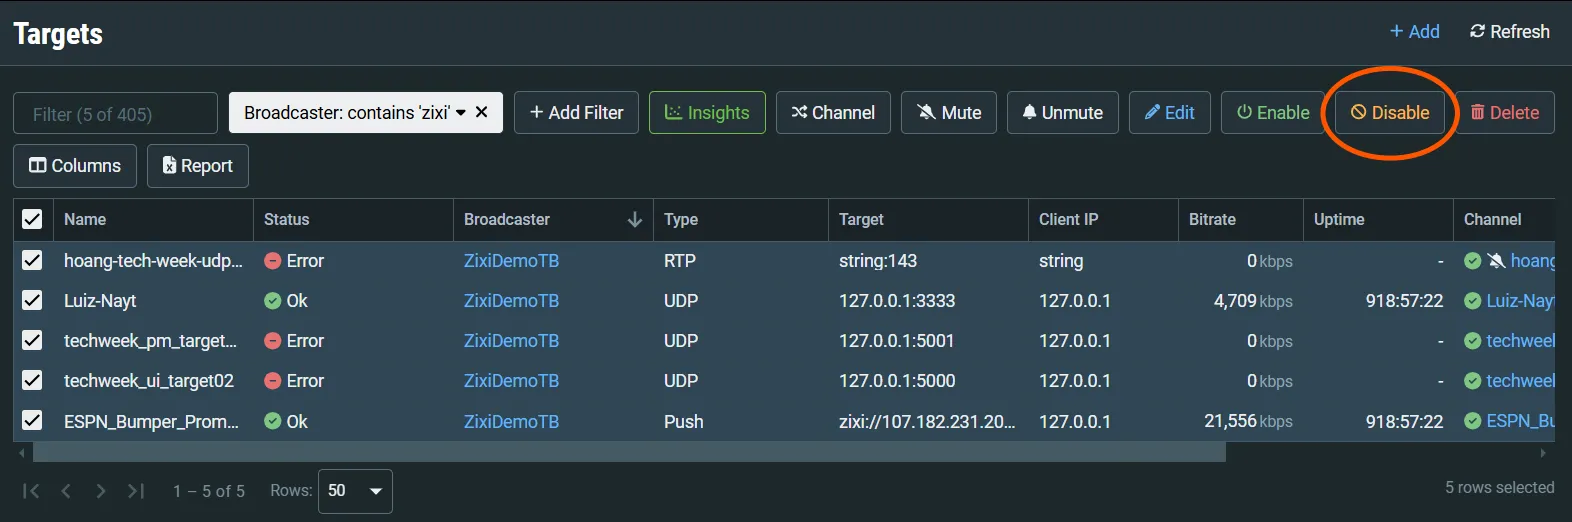This screenshot has height=522, width=1572.
Task: Click the Error status icon for hoang-tech-week-udp
Action: coord(272,261)
